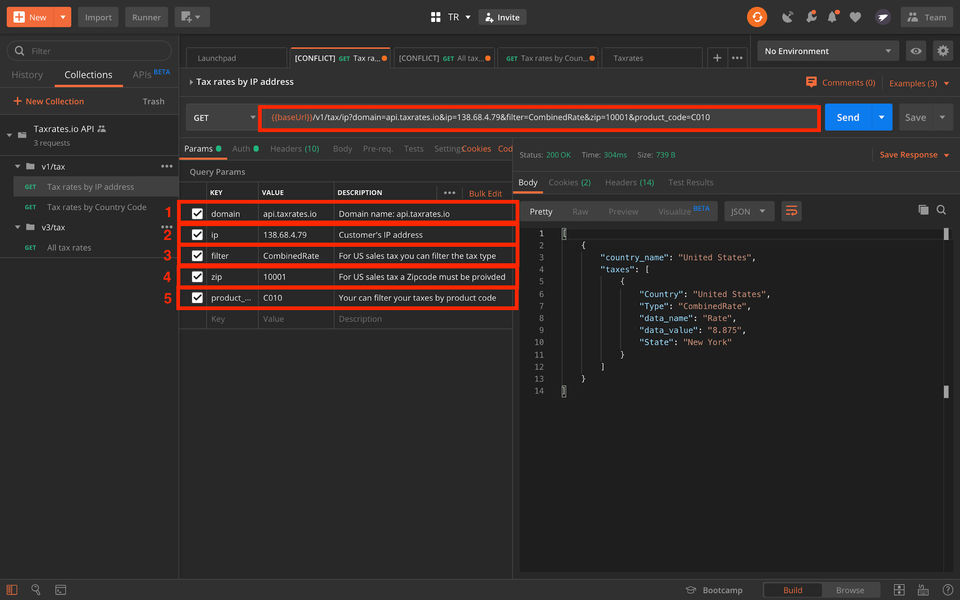Open v3/tax folder options ellipsis
This screenshot has width=960, height=600.
(x=167, y=227)
